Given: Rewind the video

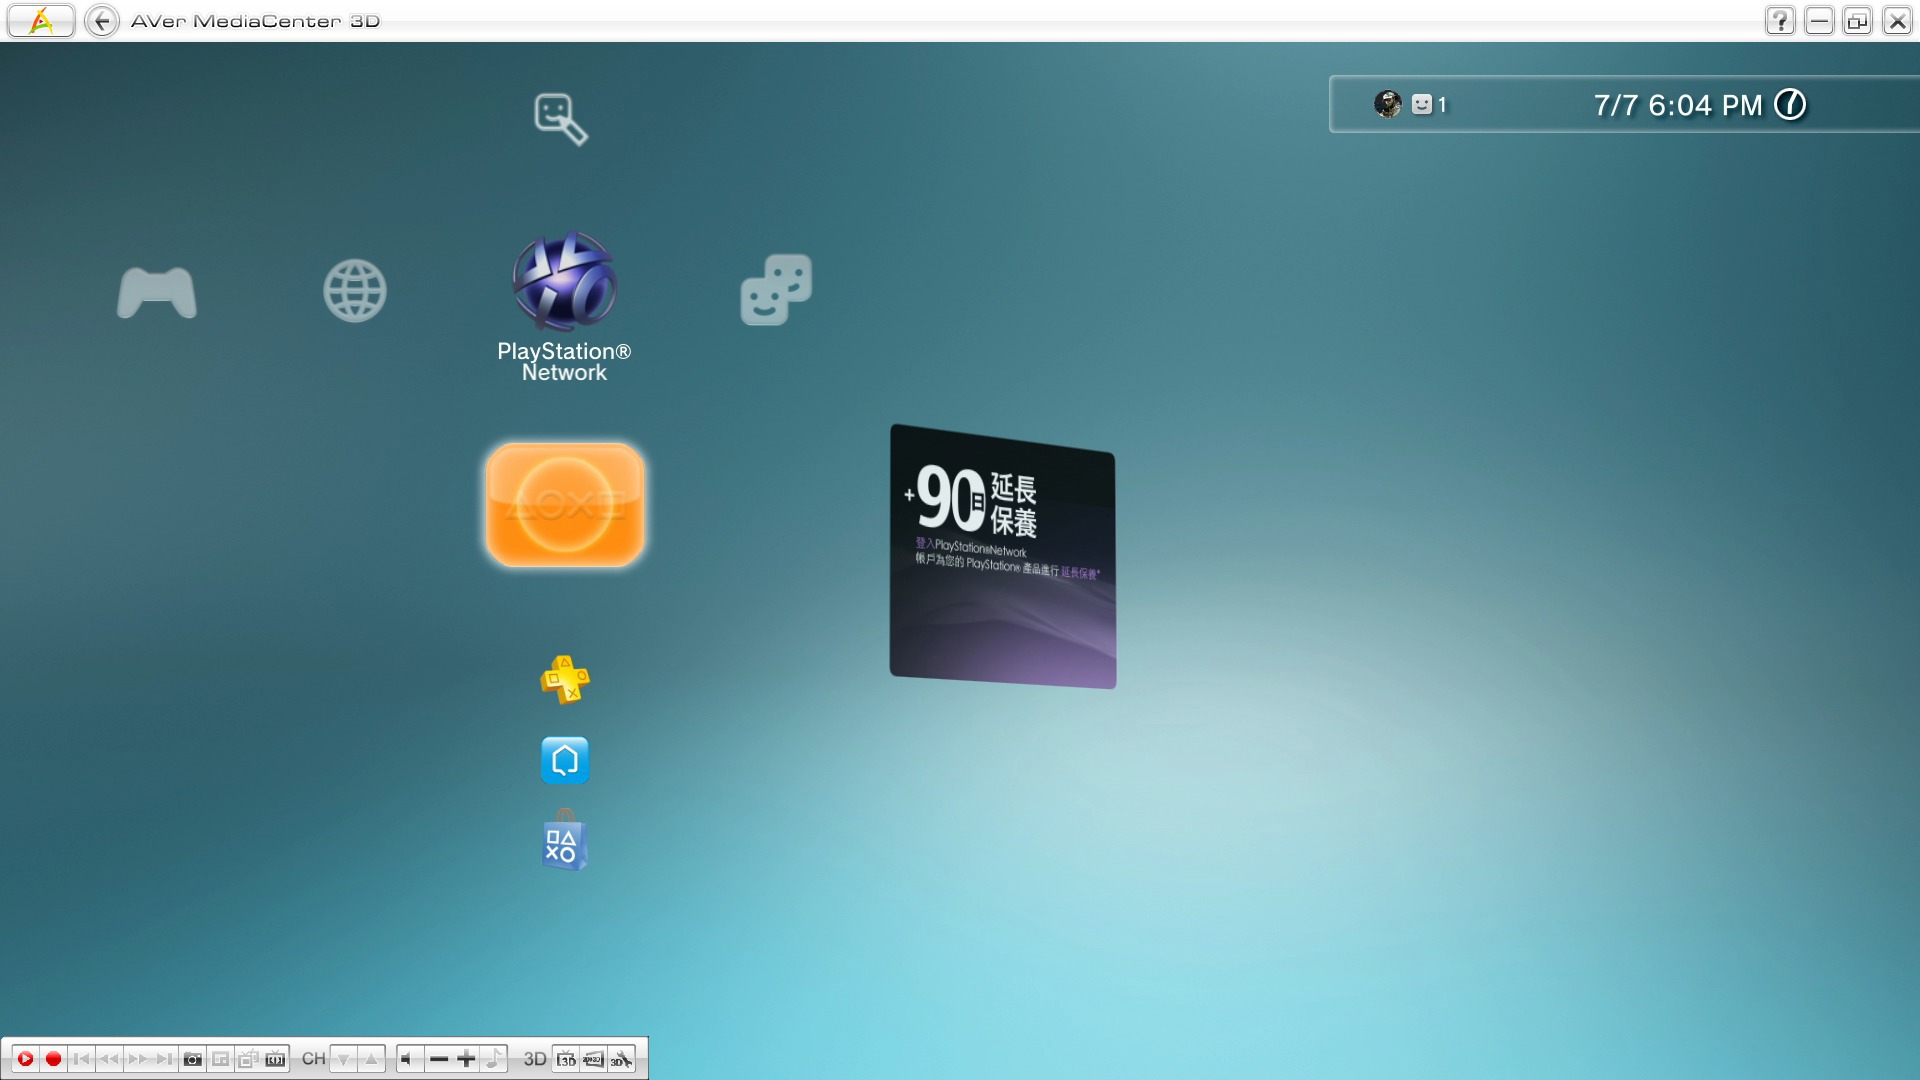Looking at the screenshot, I should click(x=110, y=1059).
